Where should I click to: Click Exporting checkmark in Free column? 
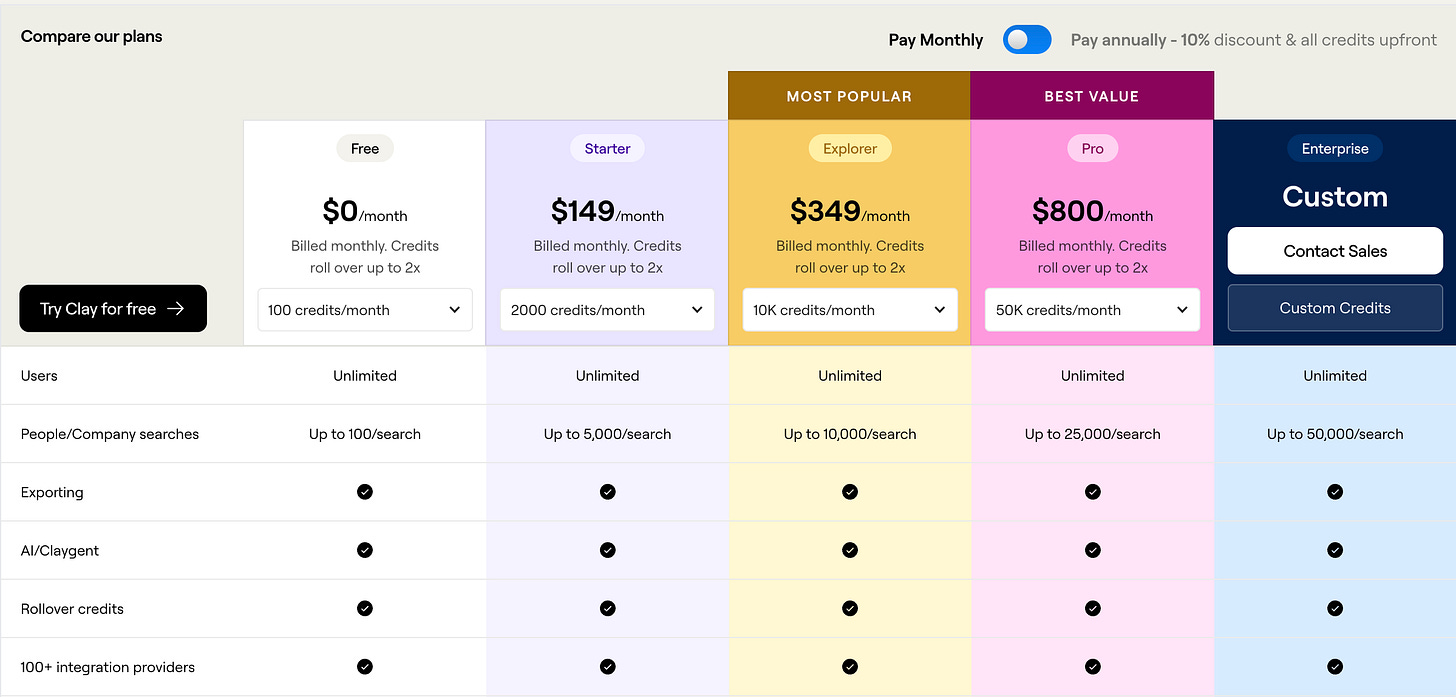coord(365,492)
